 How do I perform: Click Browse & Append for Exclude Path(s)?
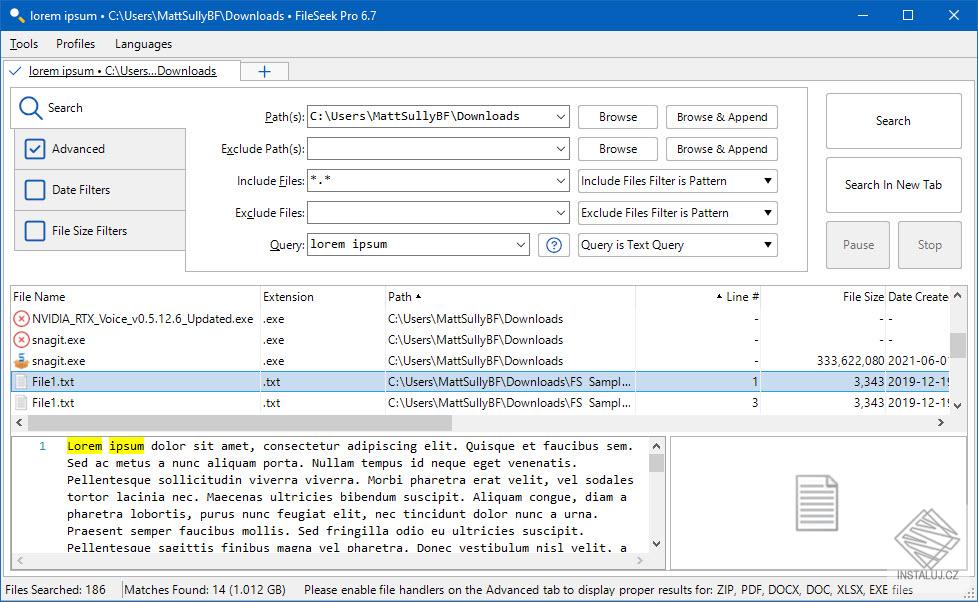click(722, 149)
